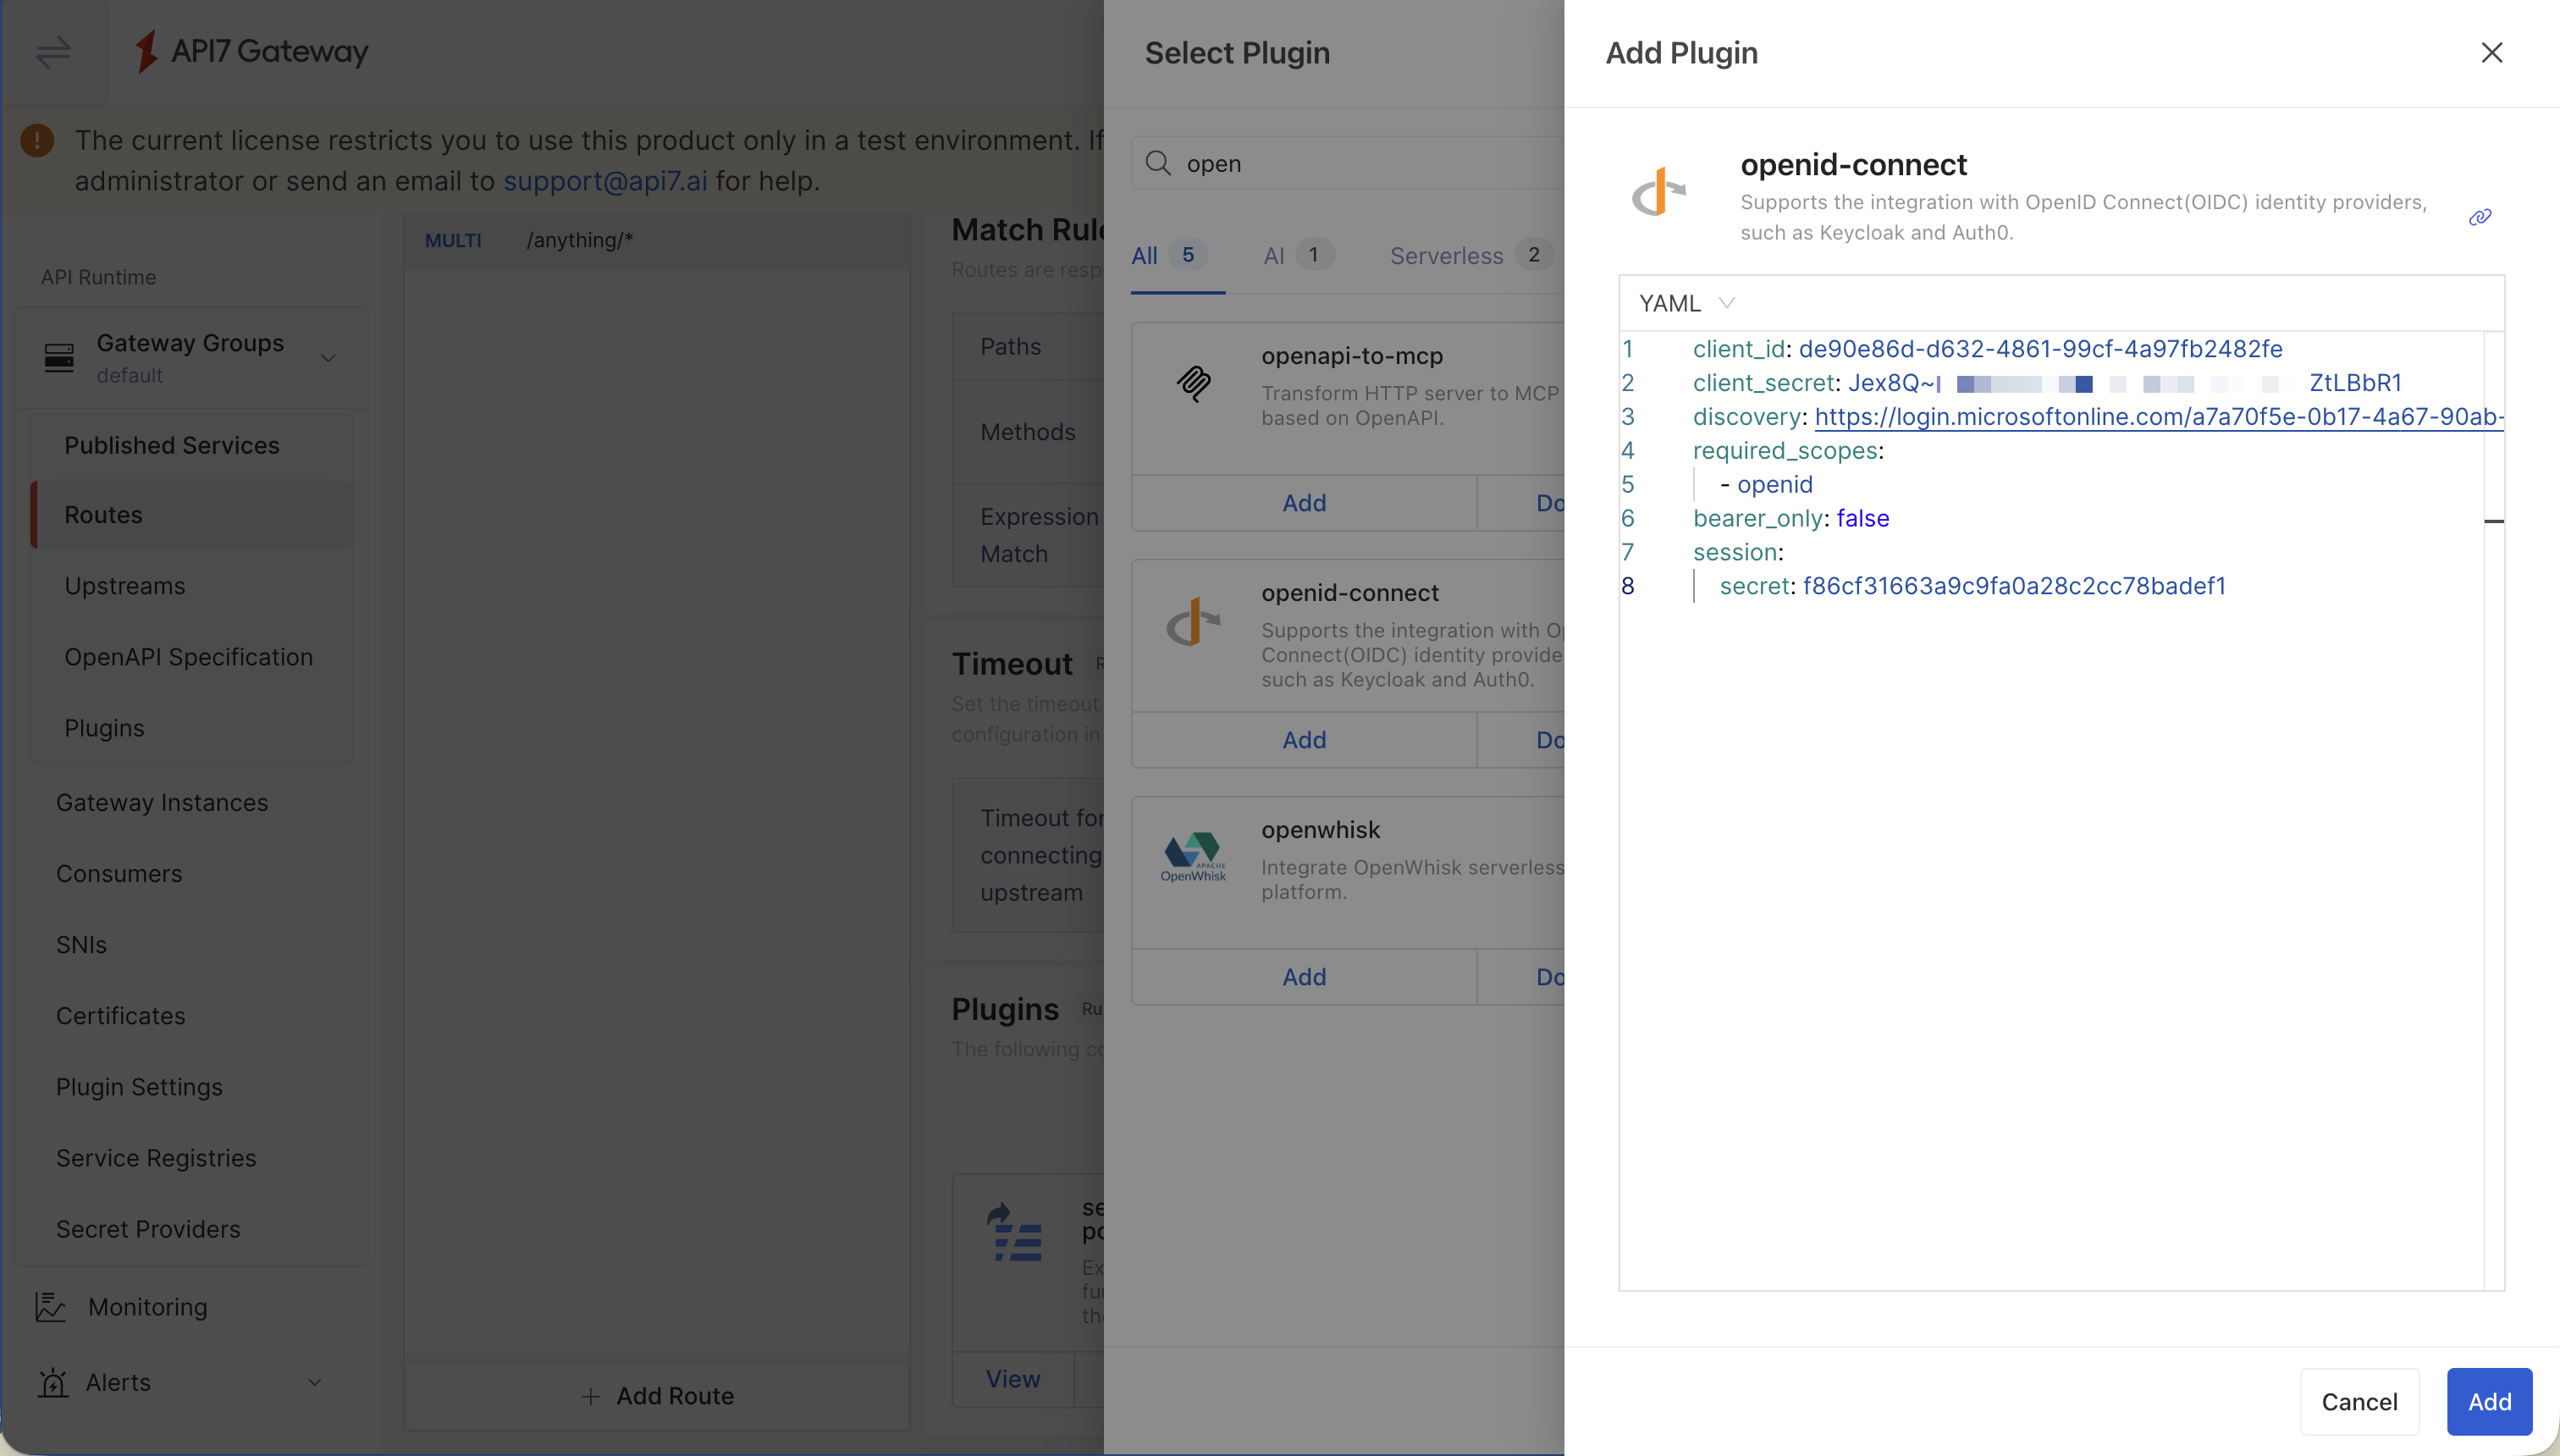Click the OpenWhisk plugin icon
The height and width of the screenshot is (1456, 2560).
[x=1193, y=856]
